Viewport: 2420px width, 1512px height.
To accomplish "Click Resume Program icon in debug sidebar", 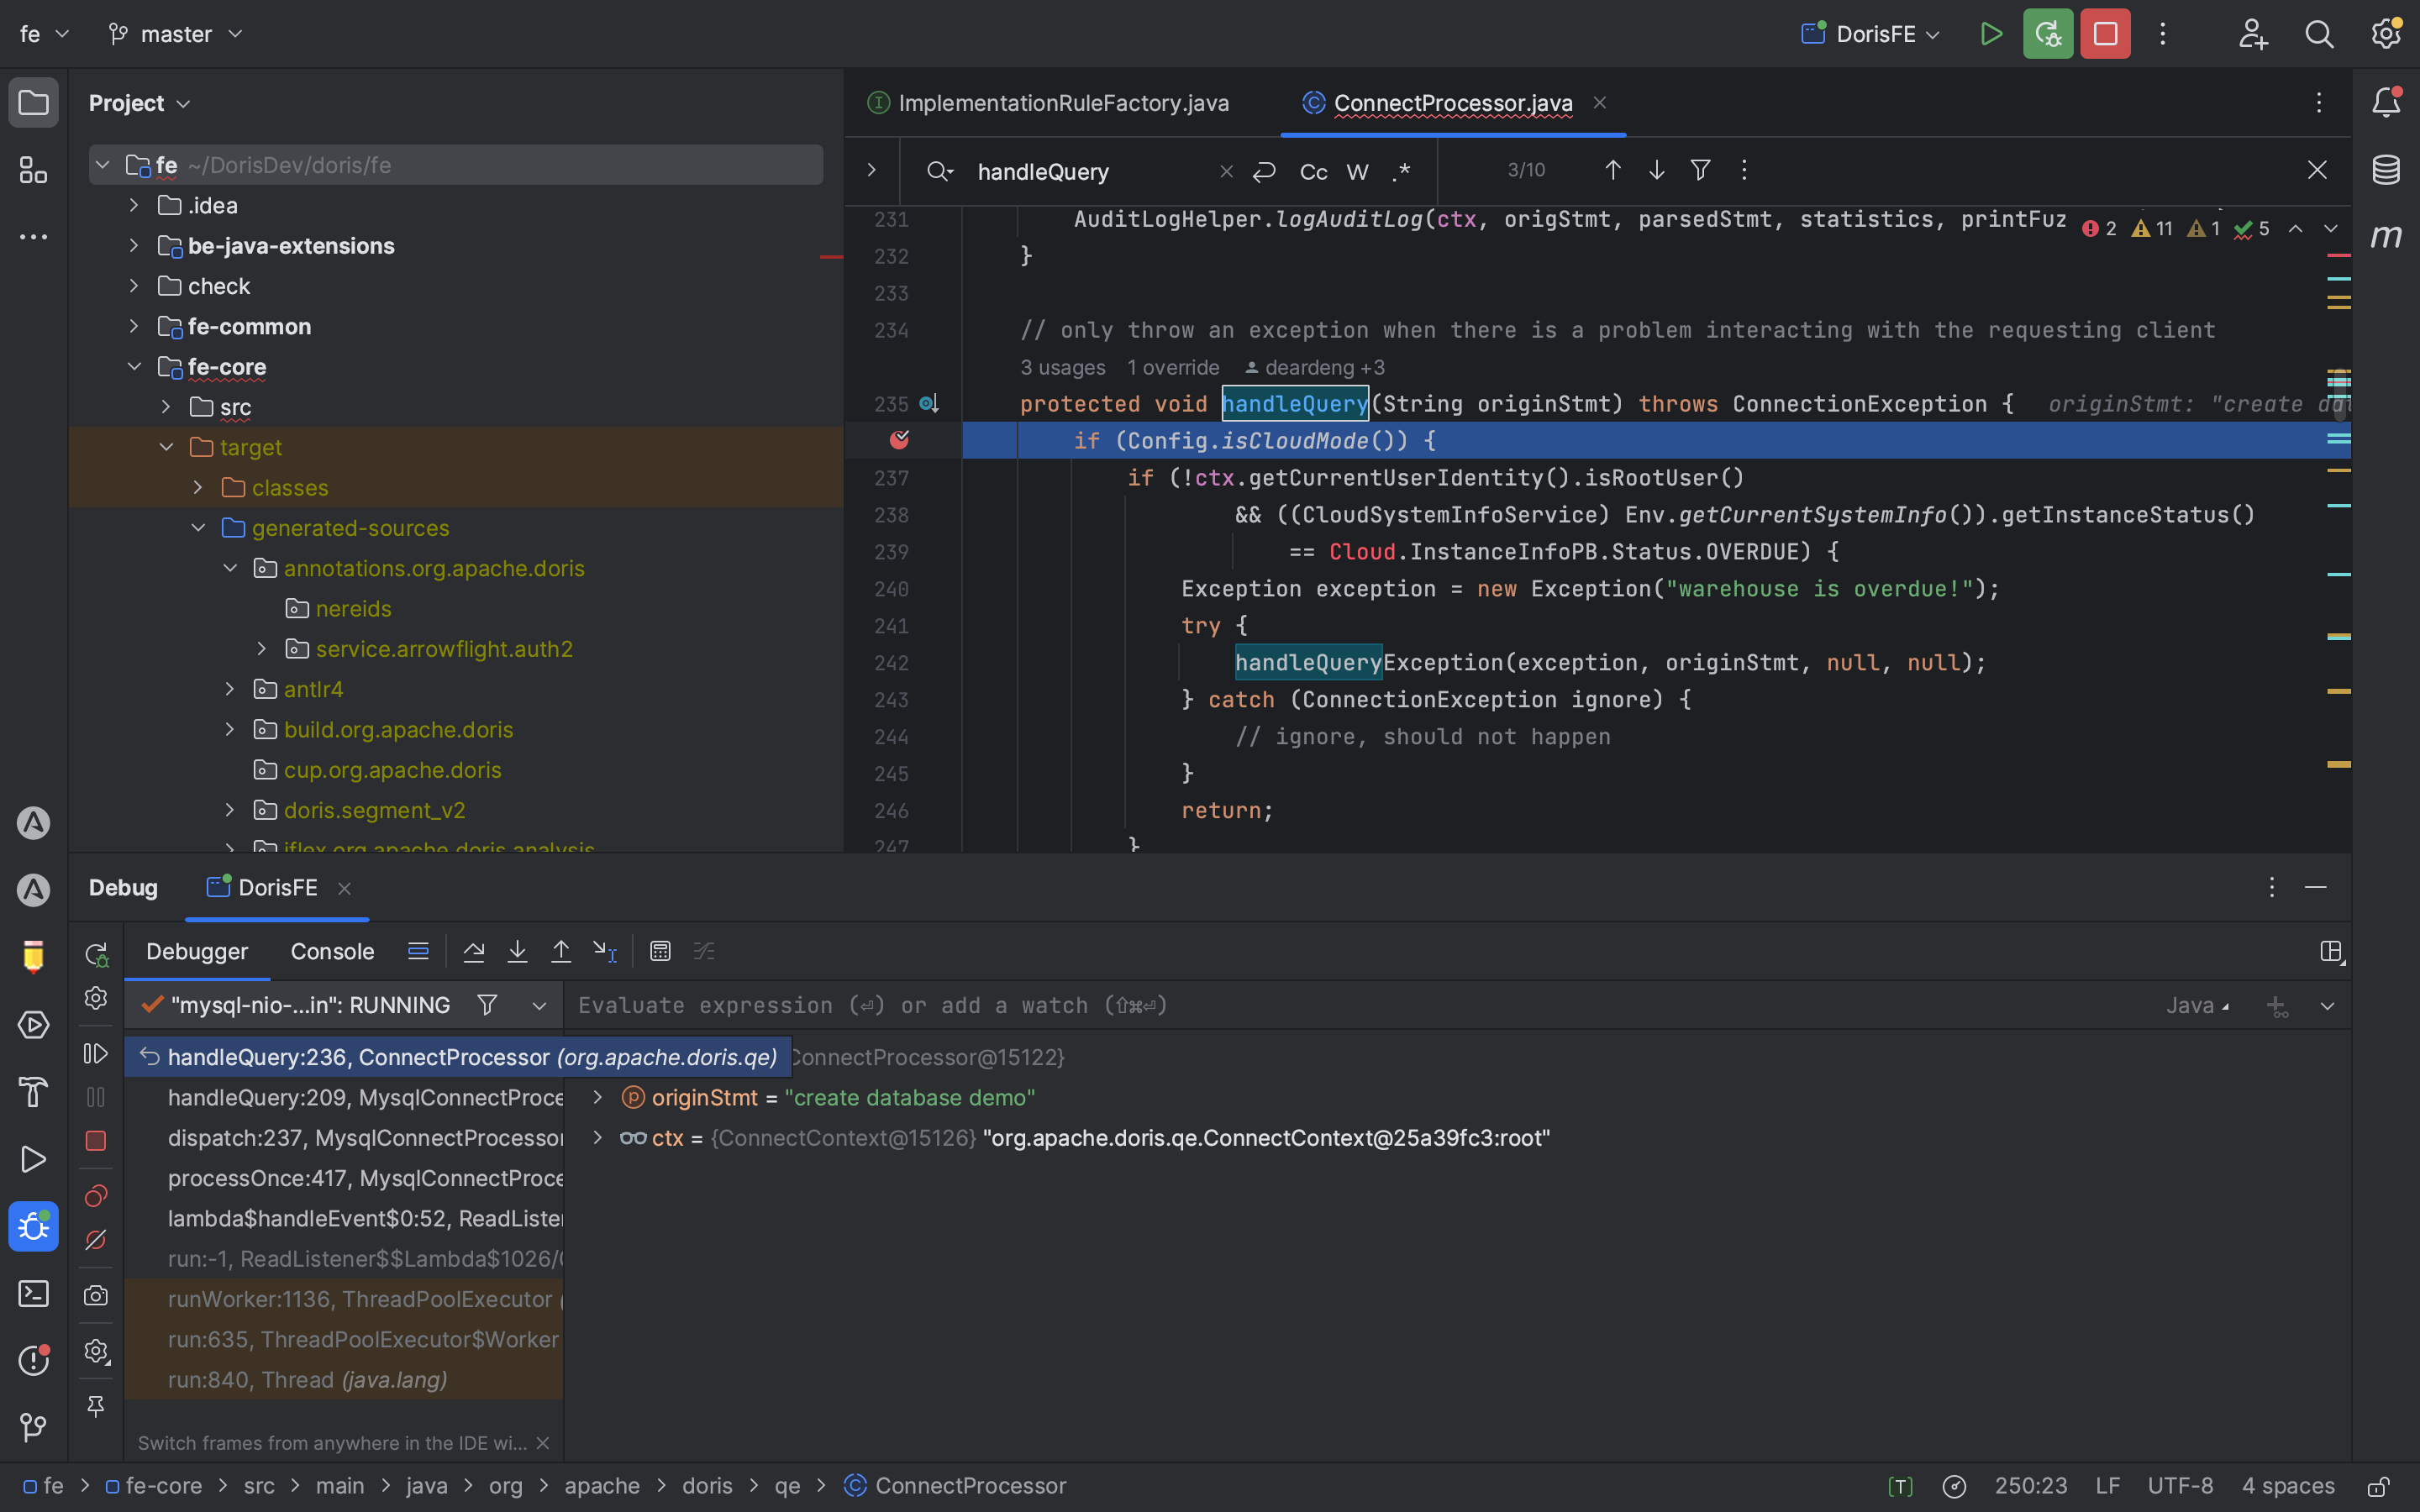I will (x=96, y=1053).
